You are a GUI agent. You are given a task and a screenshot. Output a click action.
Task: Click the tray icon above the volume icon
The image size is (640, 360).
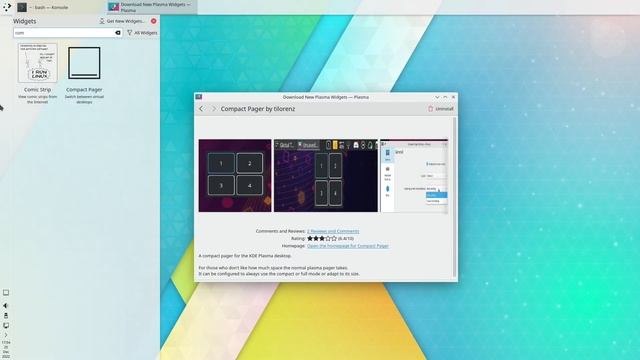pyautogui.click(x=6, y=293)
